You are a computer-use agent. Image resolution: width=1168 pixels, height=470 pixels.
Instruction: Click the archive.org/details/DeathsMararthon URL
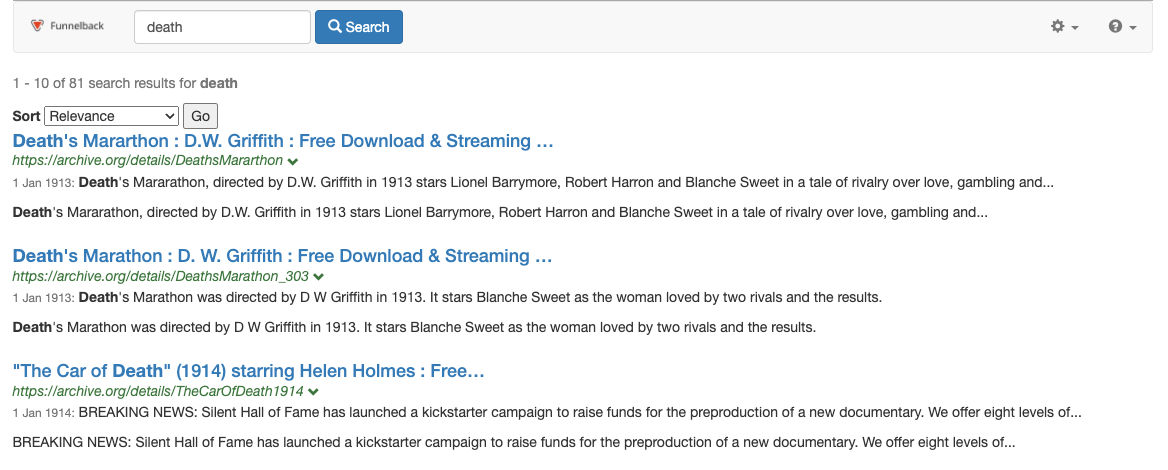148,160
